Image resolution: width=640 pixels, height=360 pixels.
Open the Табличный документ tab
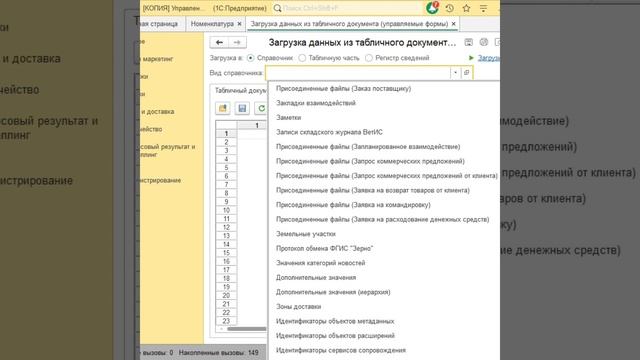pyautogui.click(x=240, y=91)
